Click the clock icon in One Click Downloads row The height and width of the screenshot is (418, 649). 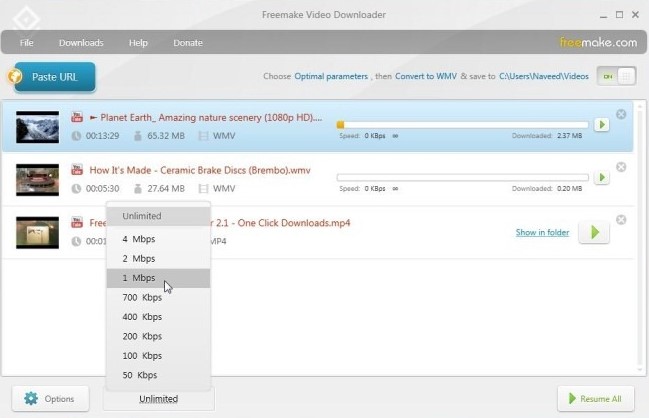pyautogui.click(x=76, y=241)
